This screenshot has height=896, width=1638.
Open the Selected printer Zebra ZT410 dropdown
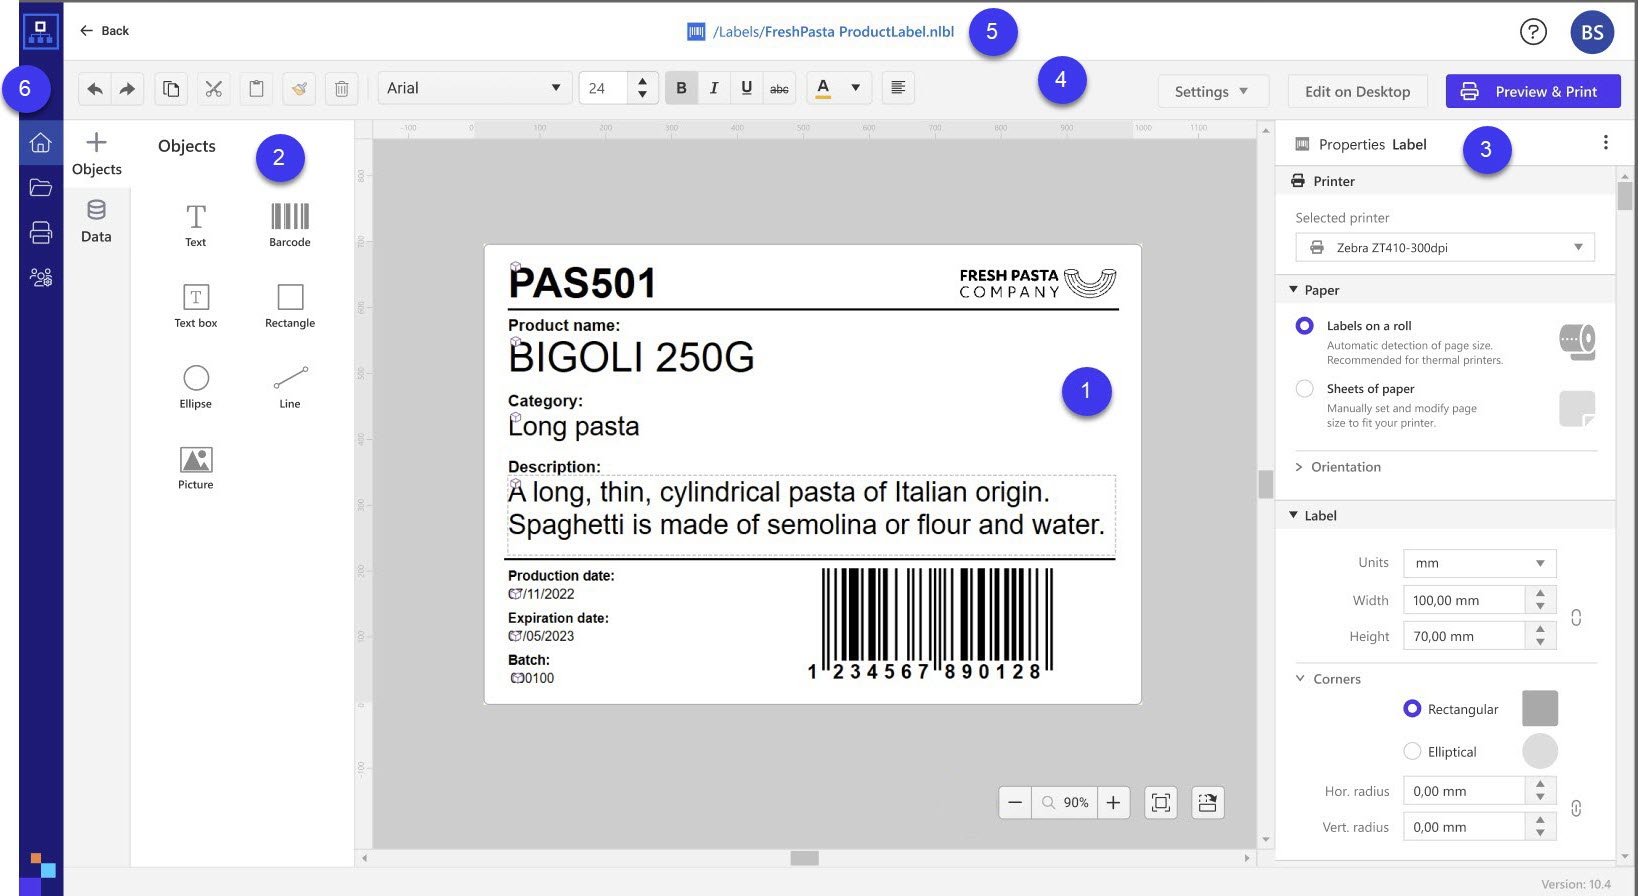tap(1445, 247)
